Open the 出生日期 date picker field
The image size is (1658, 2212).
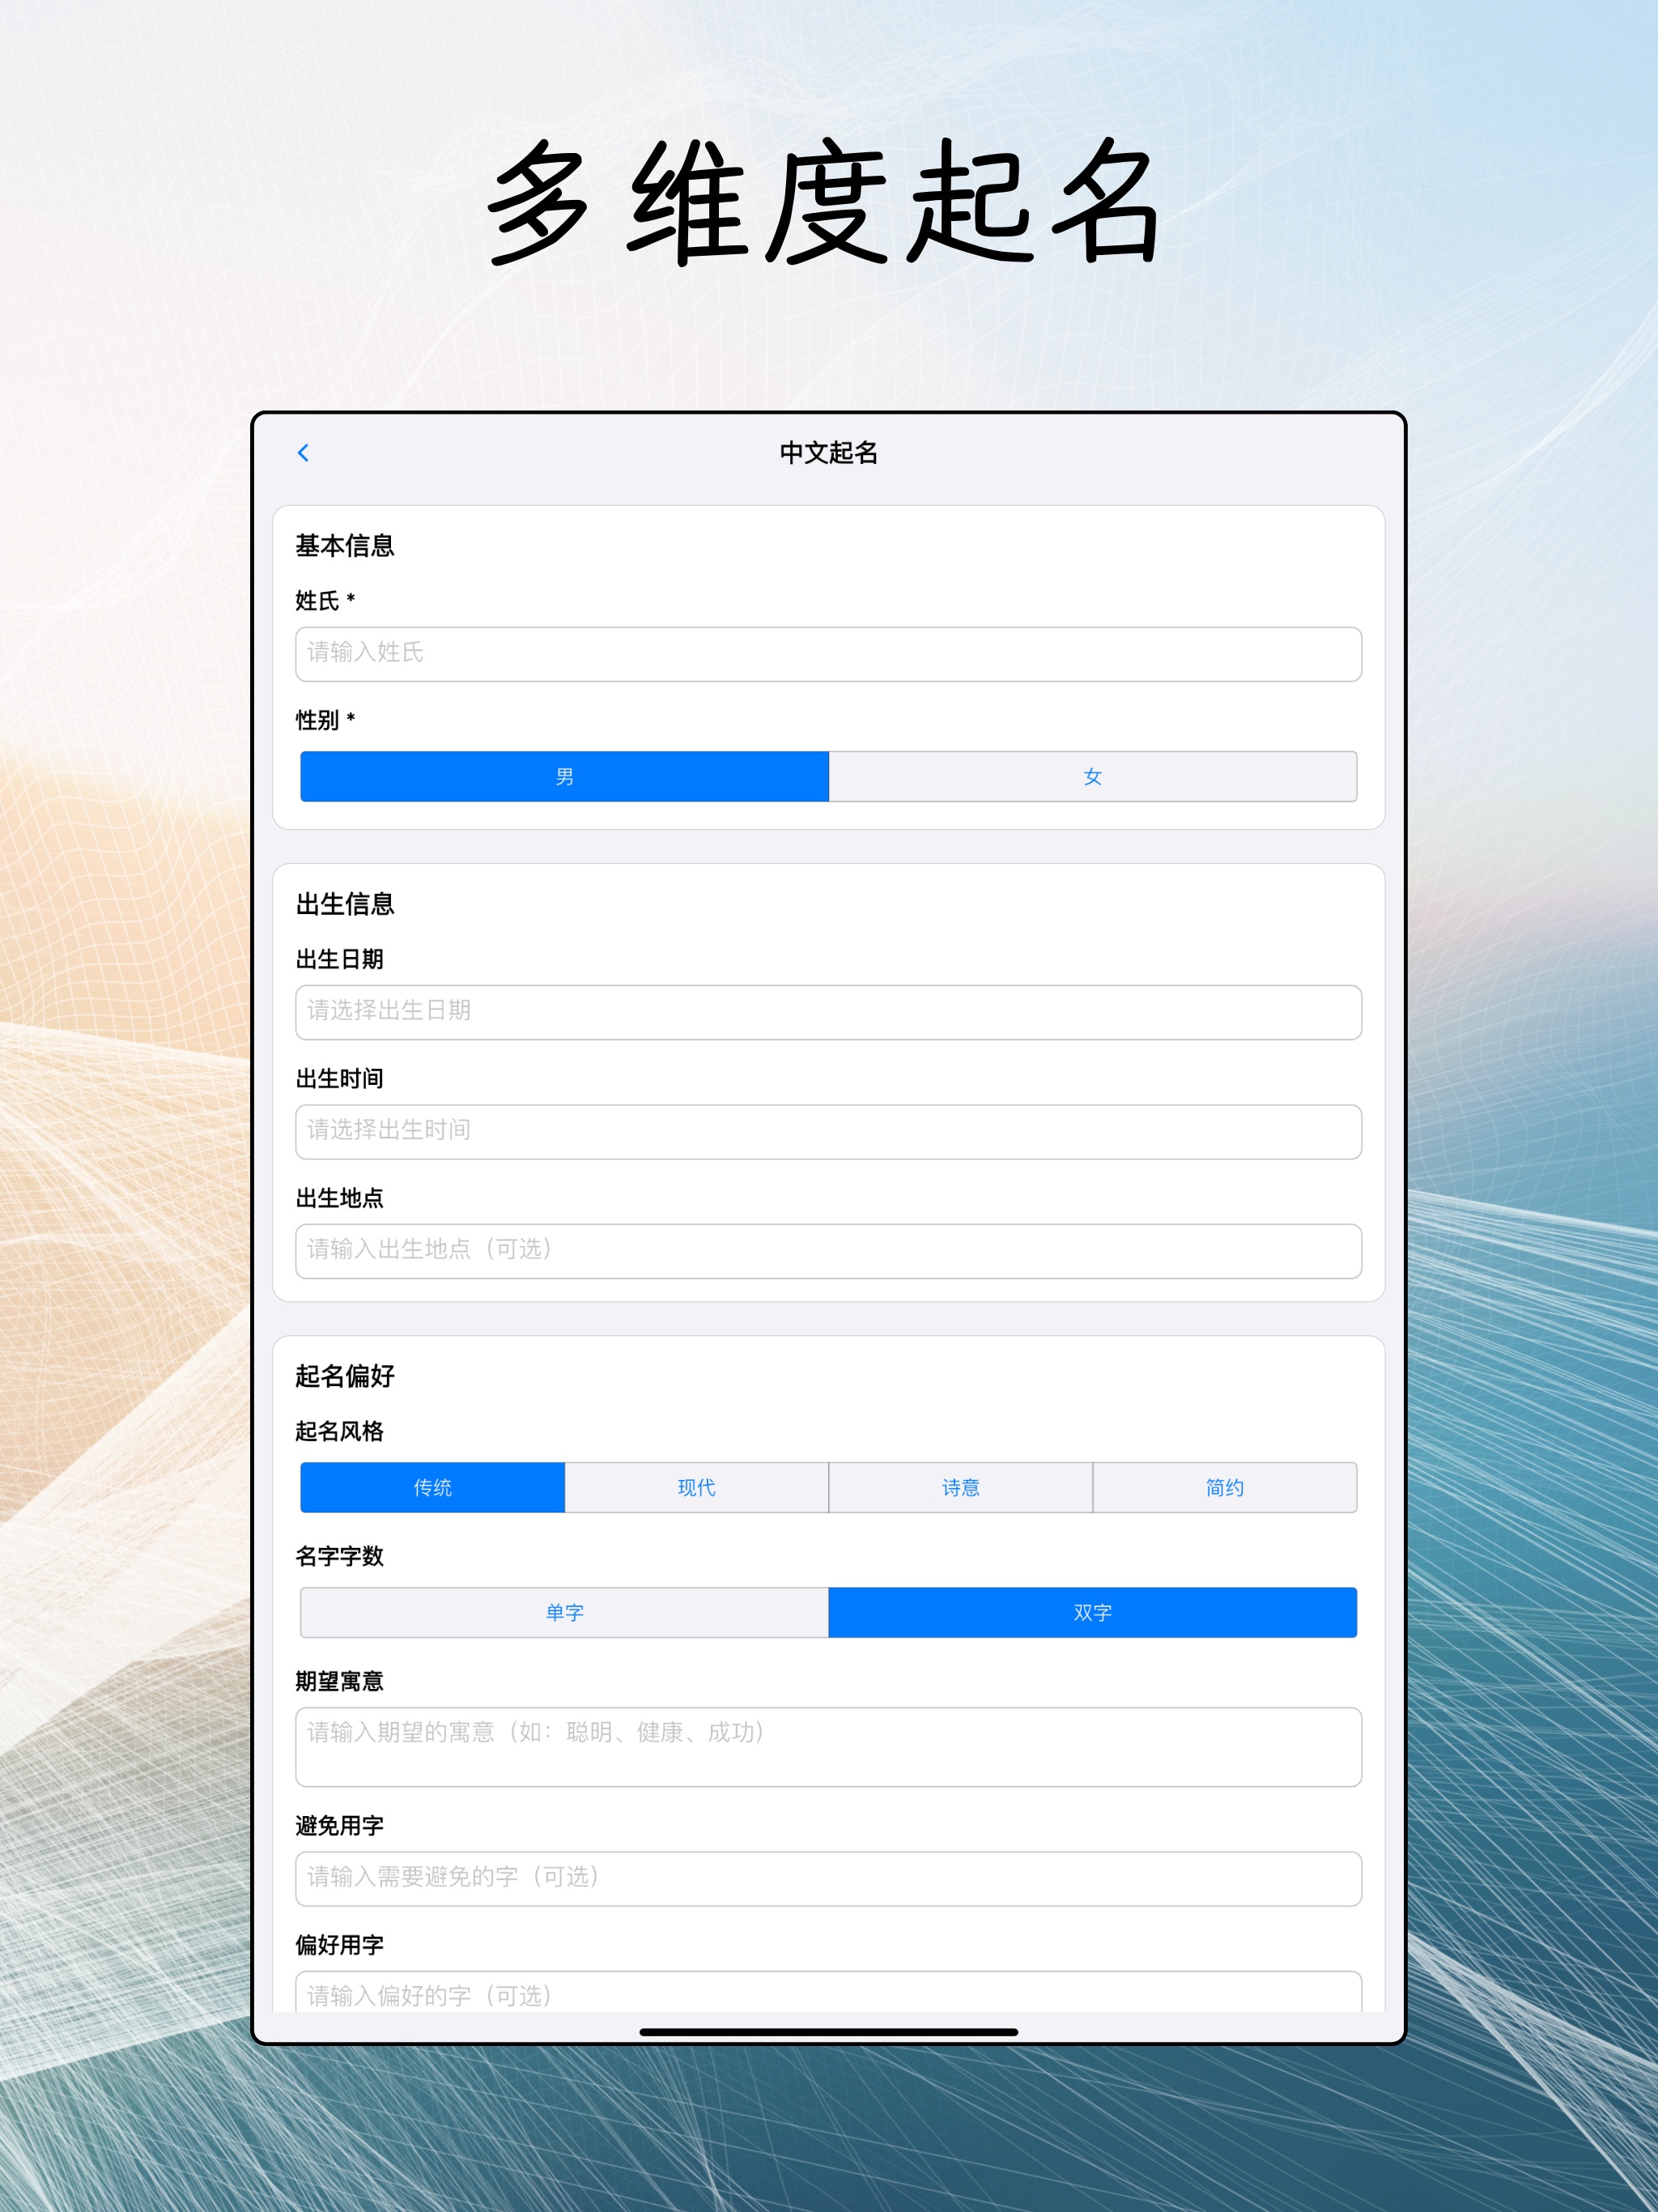[828, 1012]
